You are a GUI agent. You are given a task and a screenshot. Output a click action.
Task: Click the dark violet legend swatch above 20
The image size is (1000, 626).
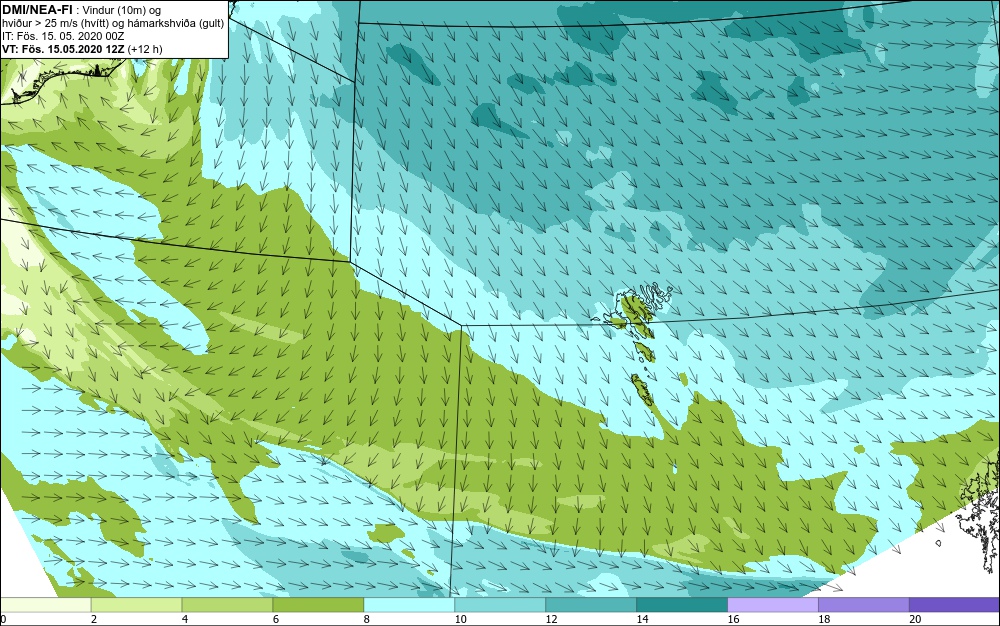click(954, 604)
